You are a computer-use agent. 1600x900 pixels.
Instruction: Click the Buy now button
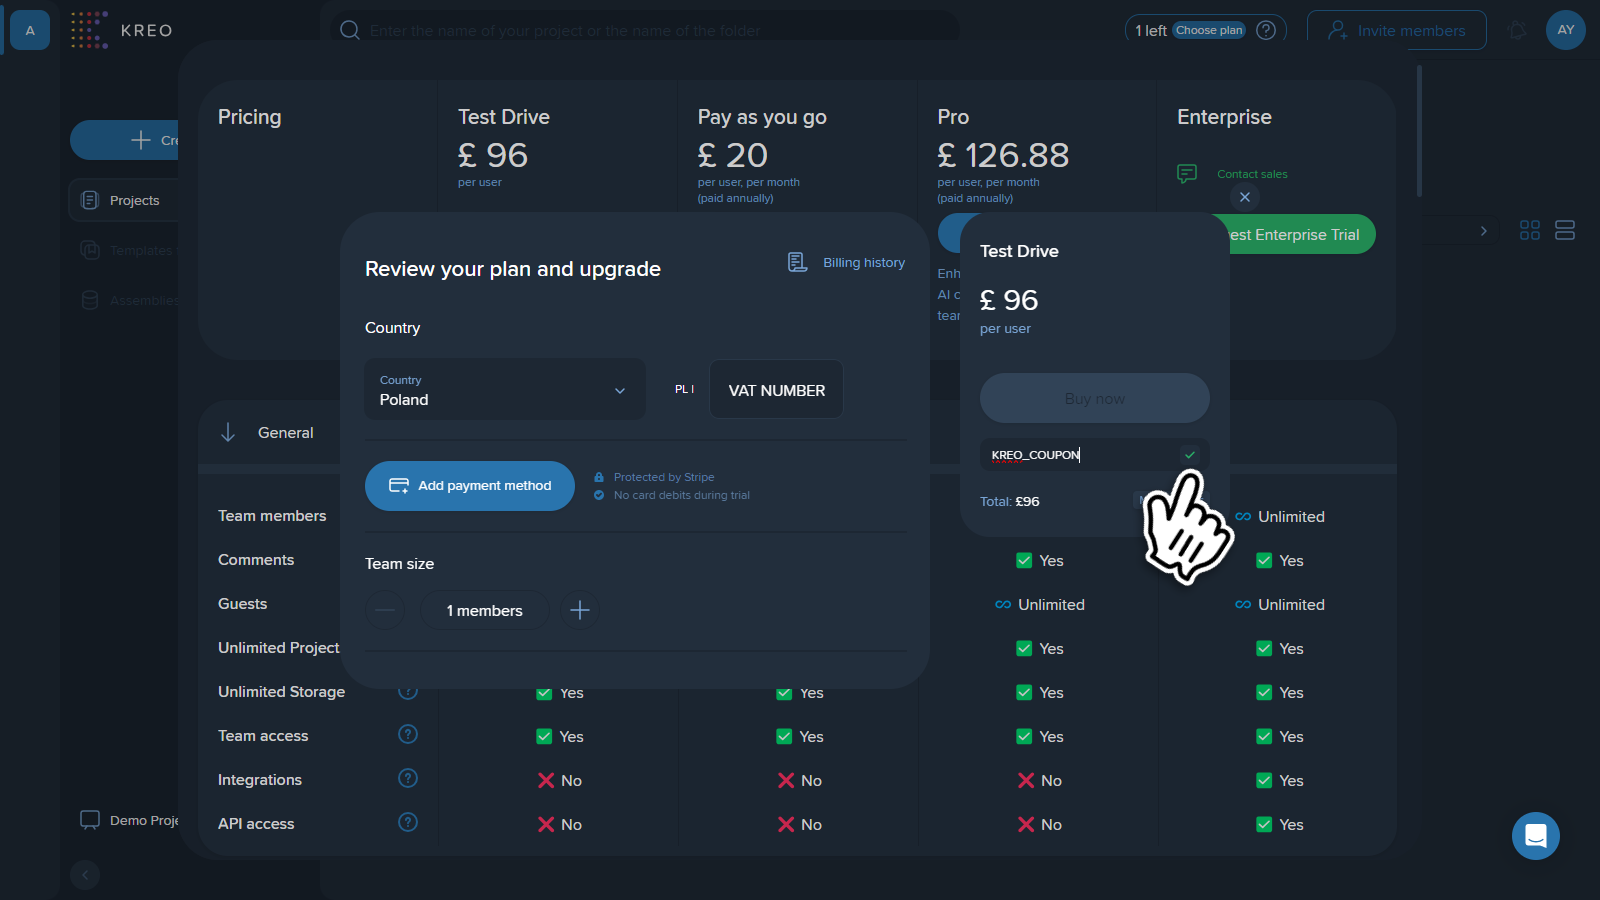coord(1095,398)
